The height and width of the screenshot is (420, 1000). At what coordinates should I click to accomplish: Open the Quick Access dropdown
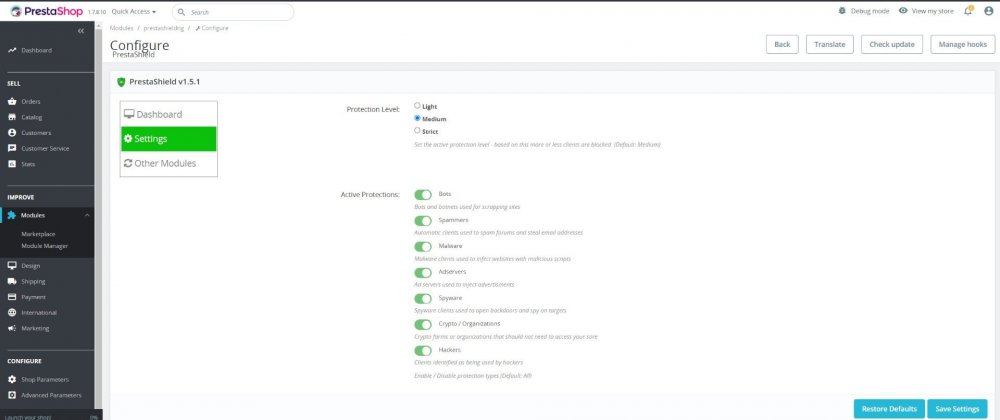(x=134, y=11)
